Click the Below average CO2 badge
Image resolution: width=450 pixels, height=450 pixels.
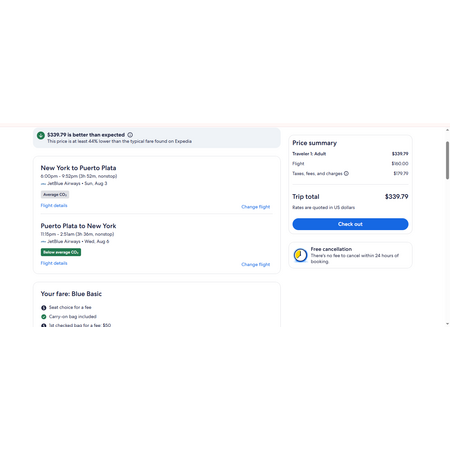[61, 252]
